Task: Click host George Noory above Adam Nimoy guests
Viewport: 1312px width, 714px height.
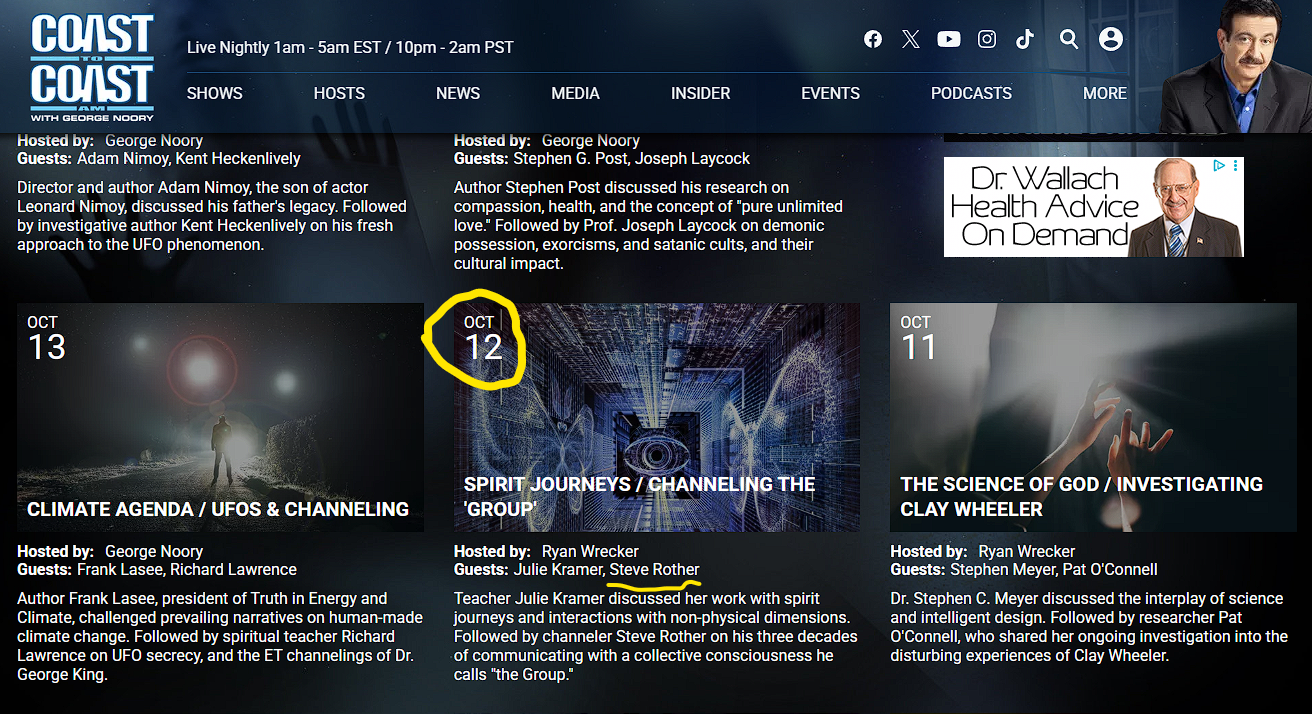Action: (154, 140)
